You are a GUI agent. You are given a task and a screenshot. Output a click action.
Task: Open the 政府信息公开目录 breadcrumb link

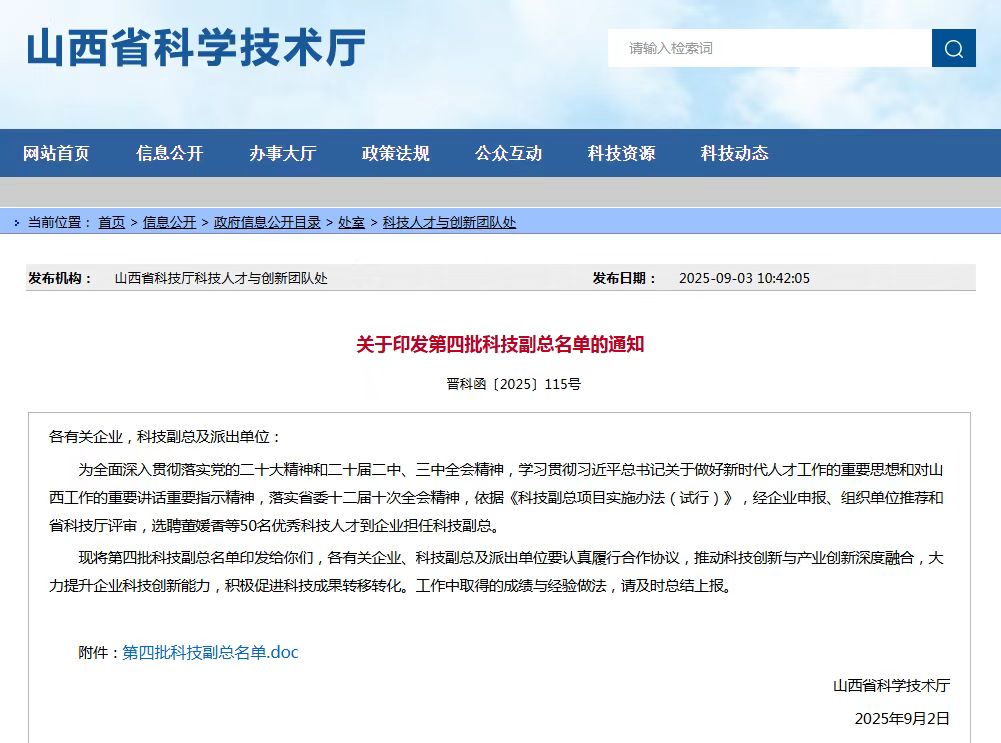pyautogui.click(x=267, y=223)
